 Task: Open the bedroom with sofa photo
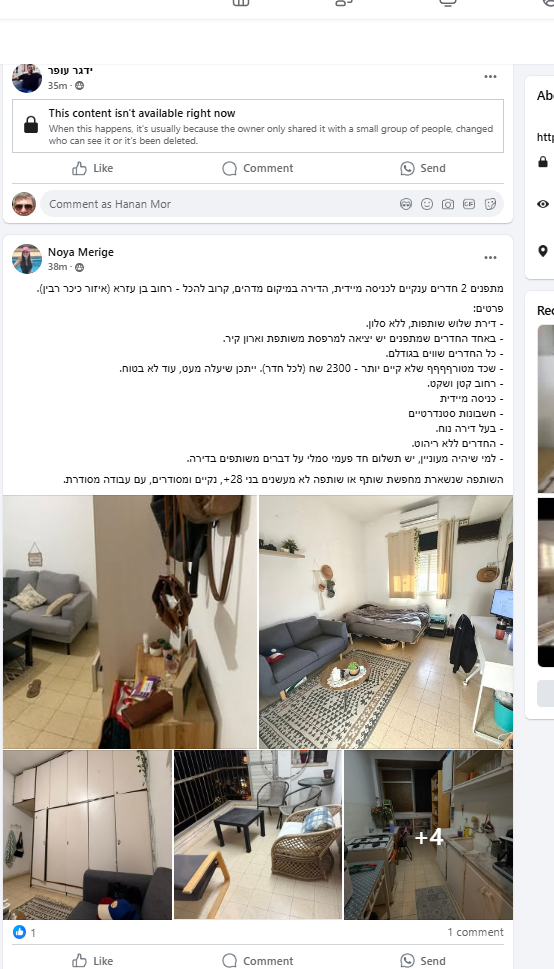tap(386, 622)
